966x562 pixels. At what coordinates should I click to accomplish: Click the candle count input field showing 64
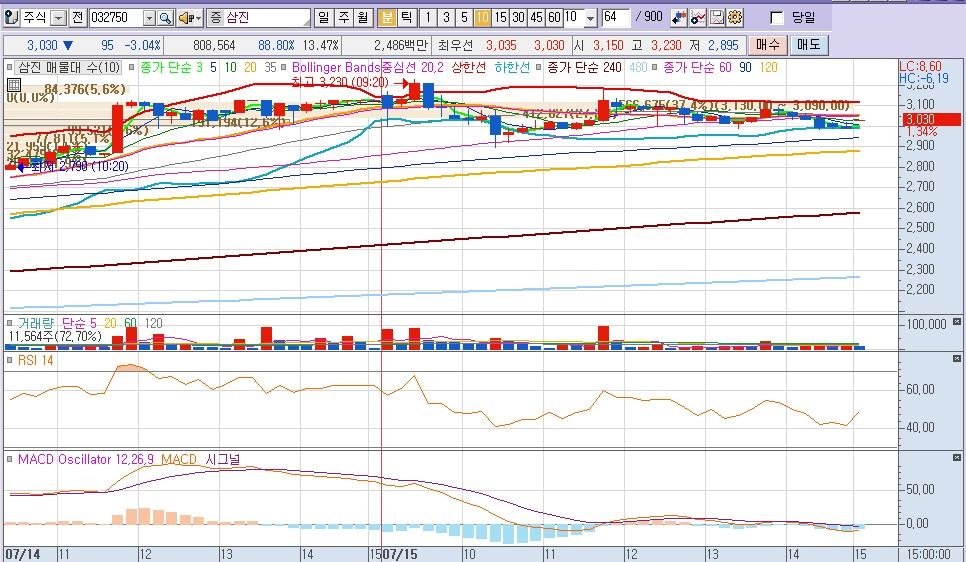tap(616, 18)
